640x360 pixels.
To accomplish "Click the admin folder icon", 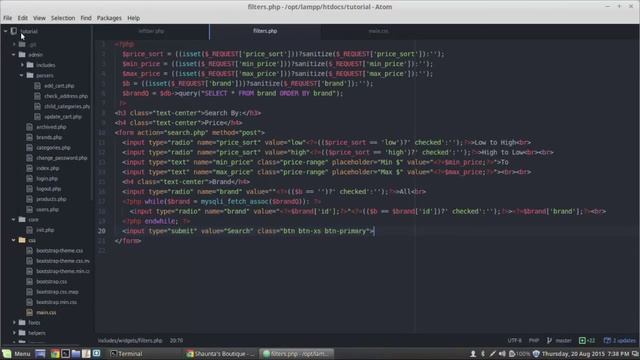I will point(22,54).
